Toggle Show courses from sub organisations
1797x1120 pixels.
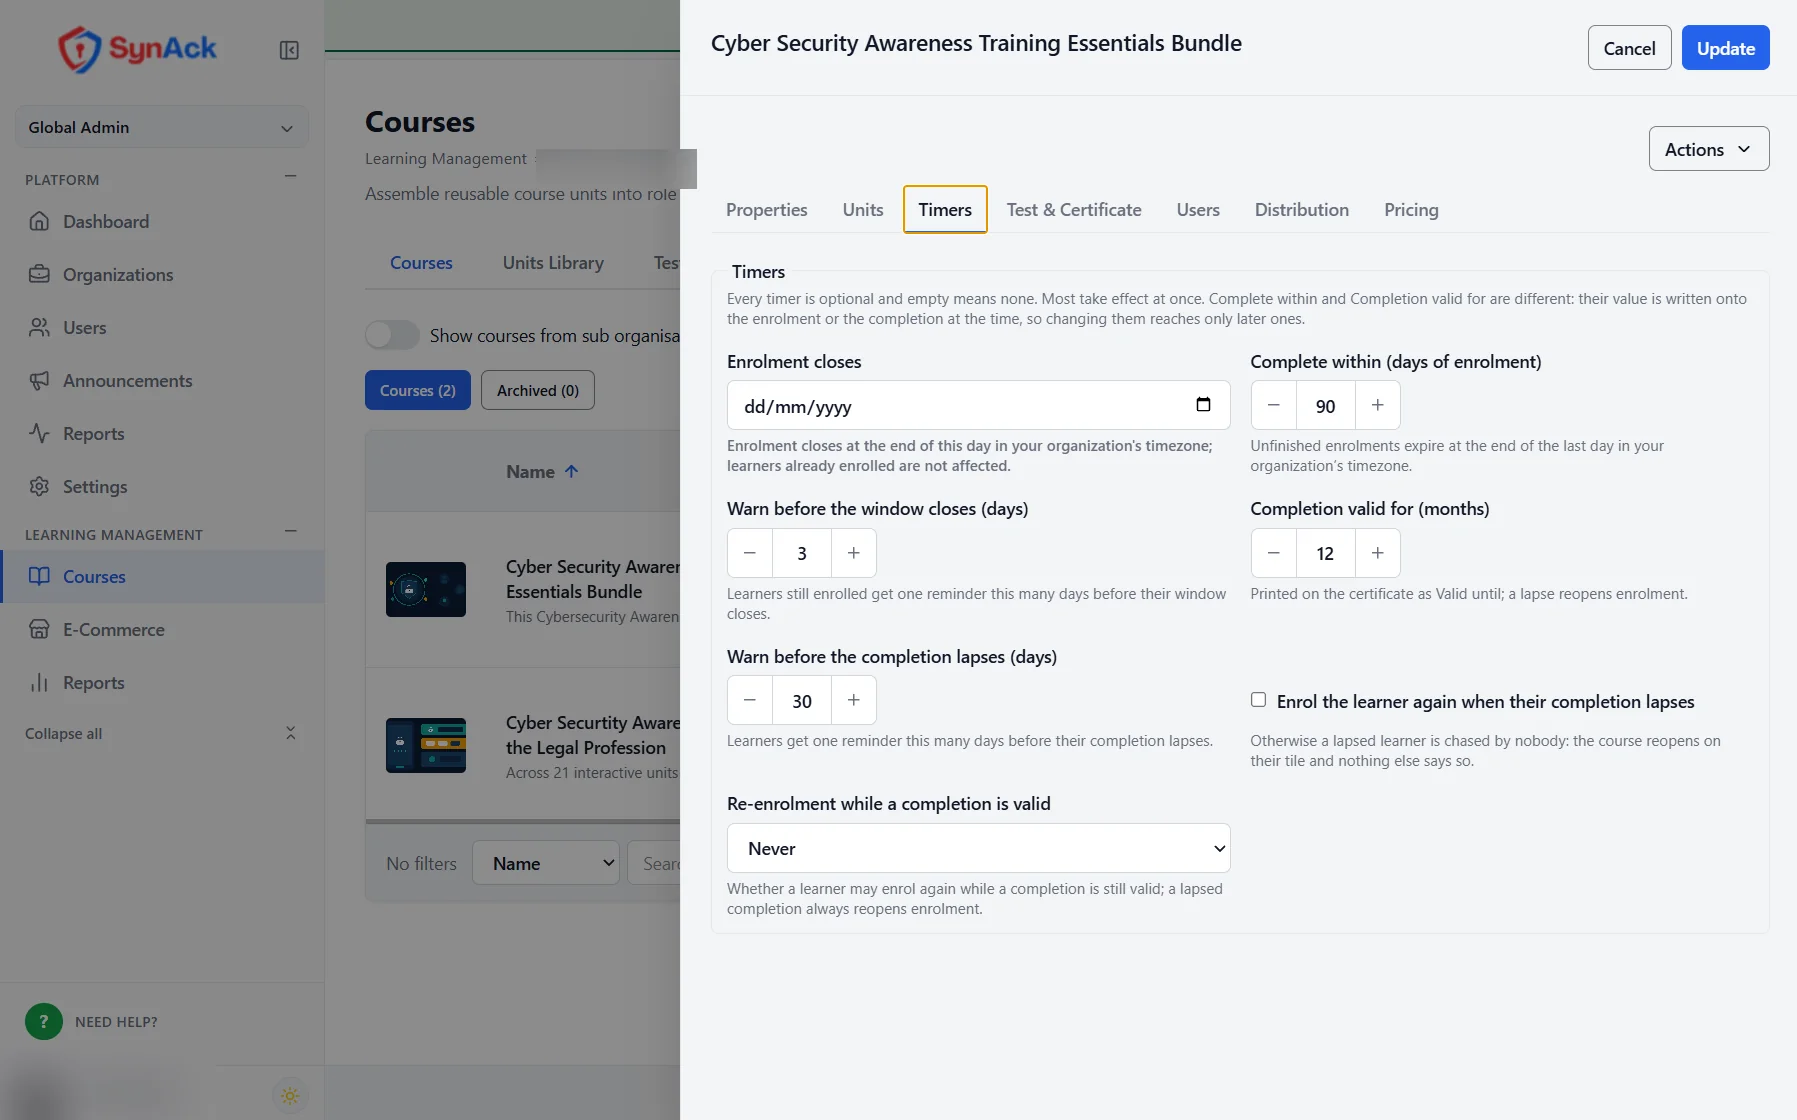(x=392, y=335)
